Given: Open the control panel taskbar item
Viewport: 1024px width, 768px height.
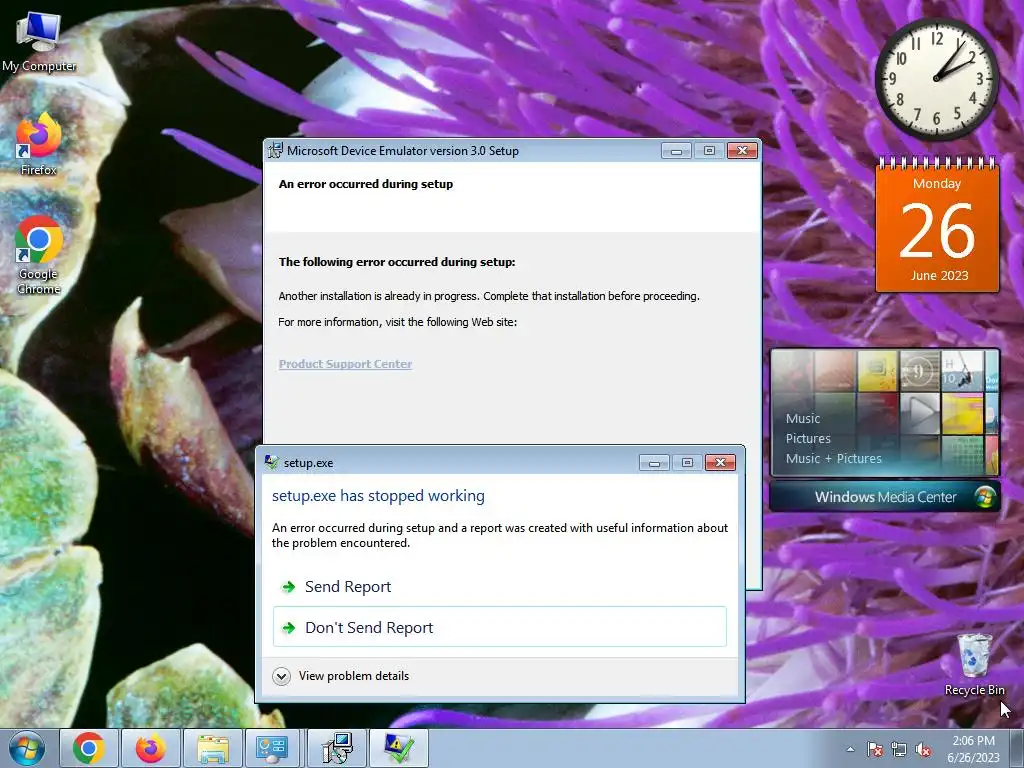Looking at the screenshot, I should coord(272,748).
